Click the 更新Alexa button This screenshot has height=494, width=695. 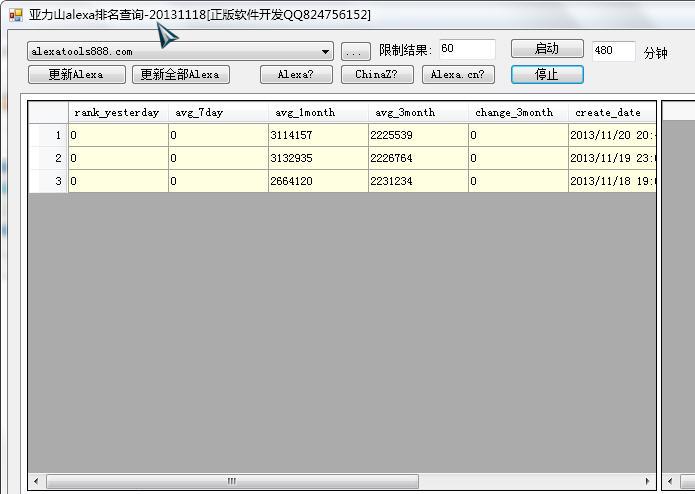(77, 74)
